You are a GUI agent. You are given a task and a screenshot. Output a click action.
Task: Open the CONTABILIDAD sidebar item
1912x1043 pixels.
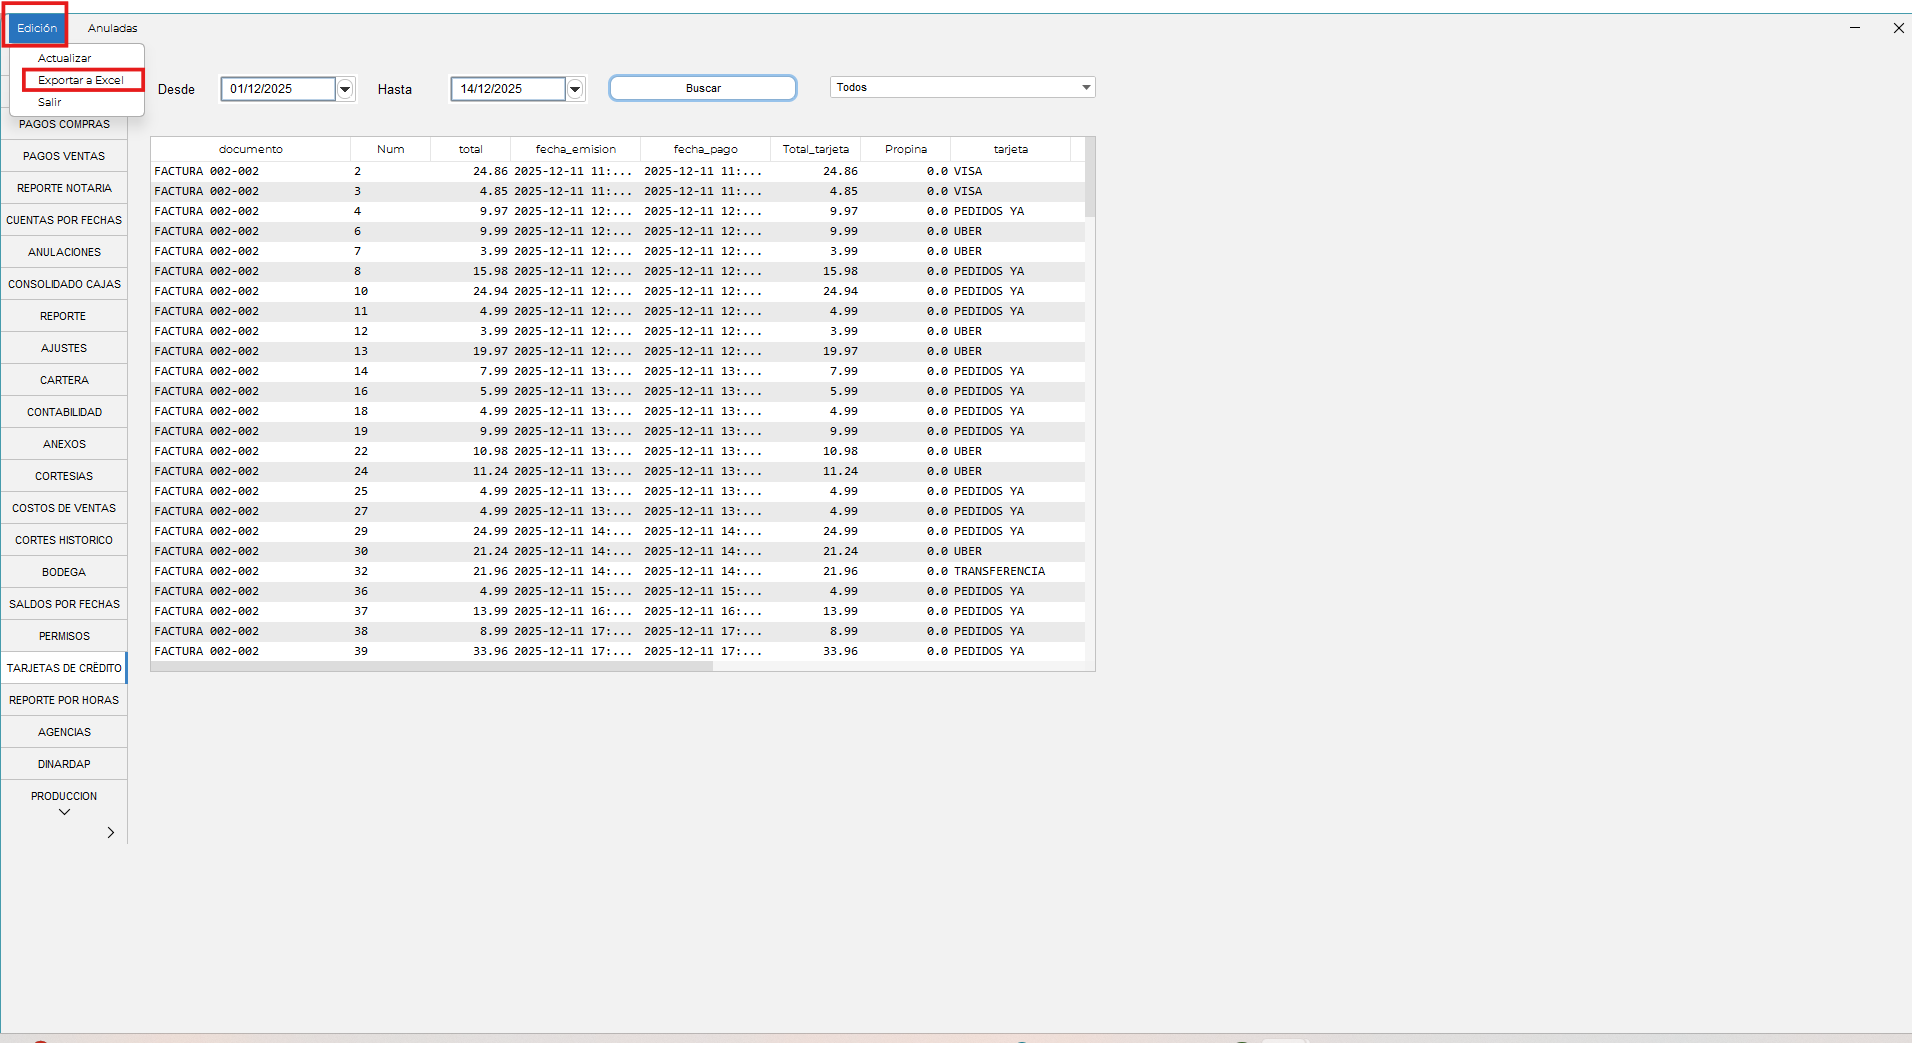tap(64, 412)
